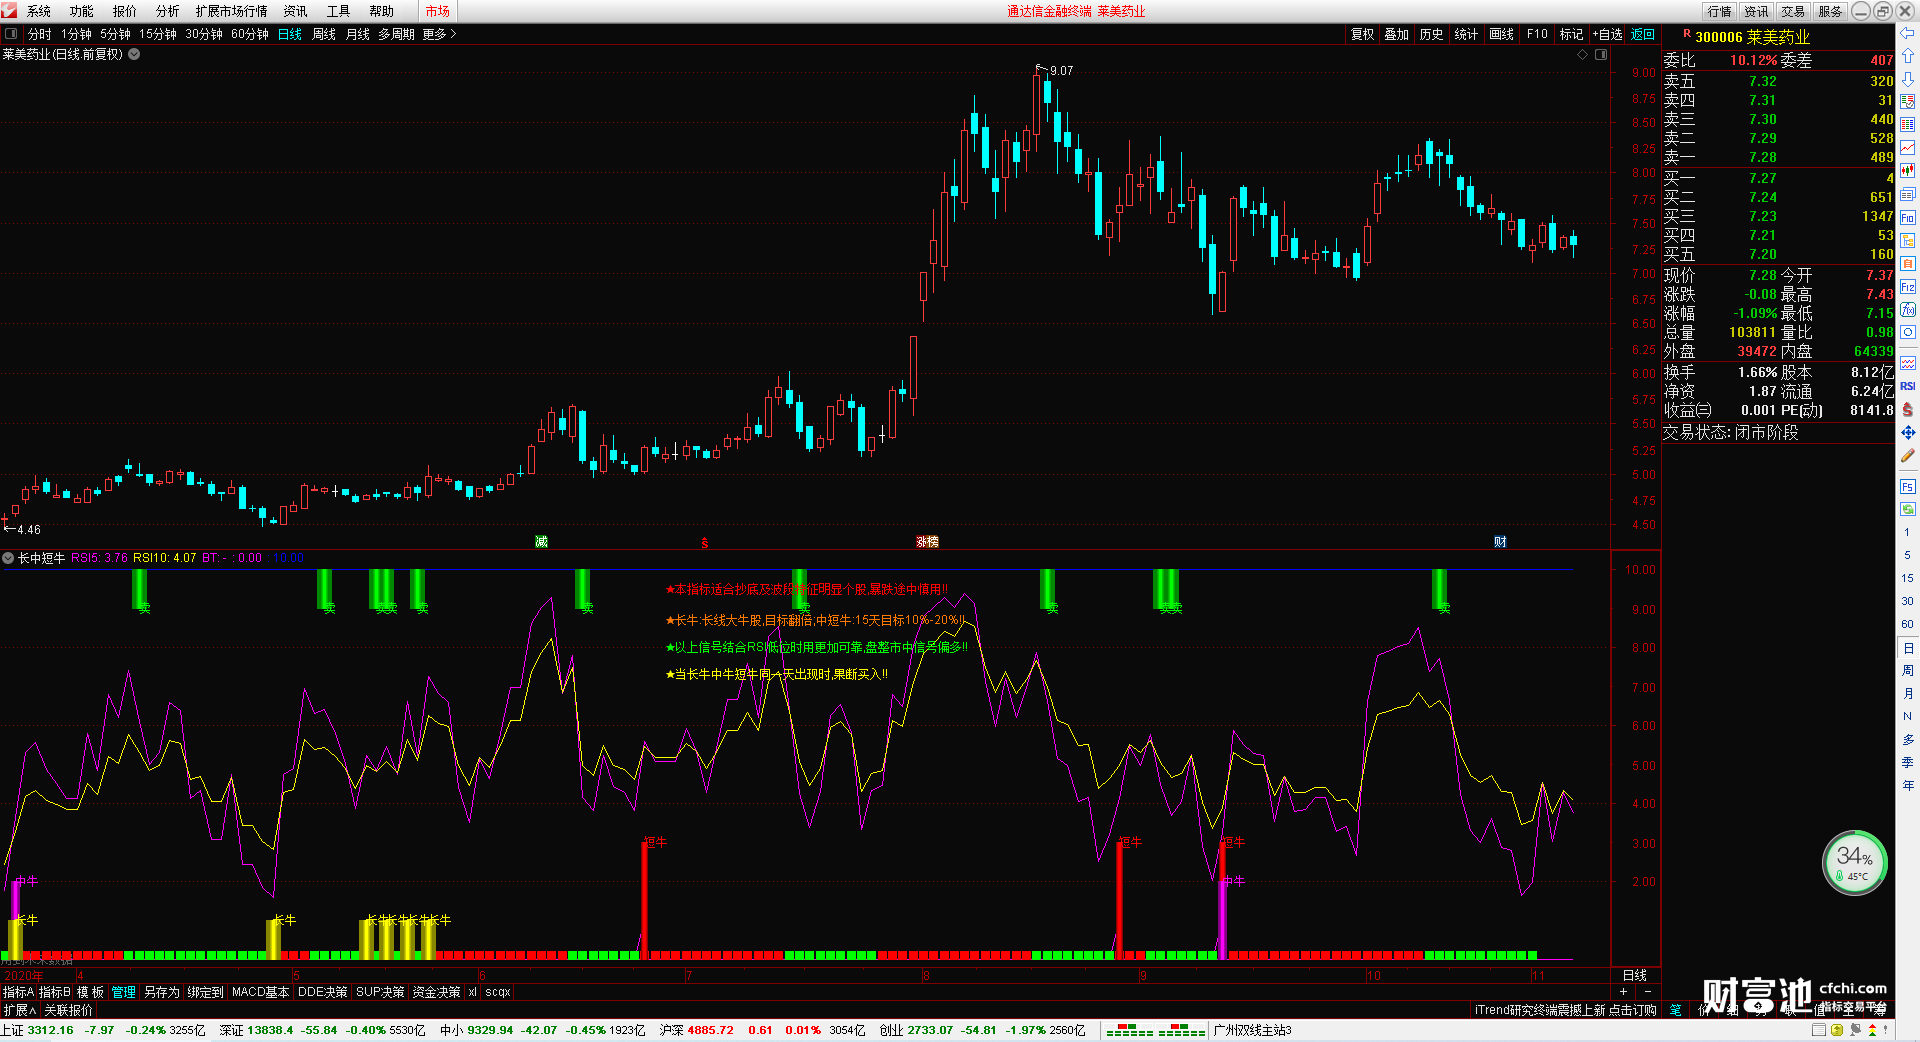Image resolution: width=1920 pixels, height=1042 pixels.
Task: Click 广州双线主站3 server name in status bar
Action: click(1252, 1030)
